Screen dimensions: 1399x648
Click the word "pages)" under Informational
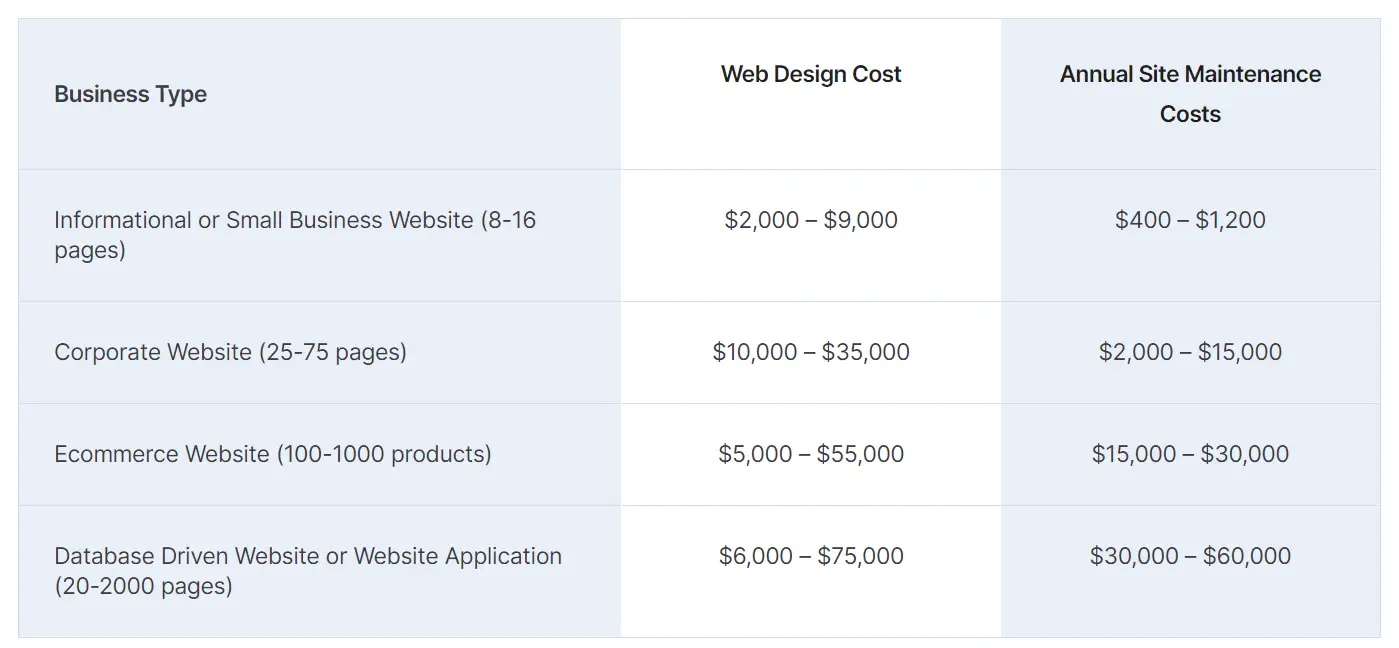point(90,250)
